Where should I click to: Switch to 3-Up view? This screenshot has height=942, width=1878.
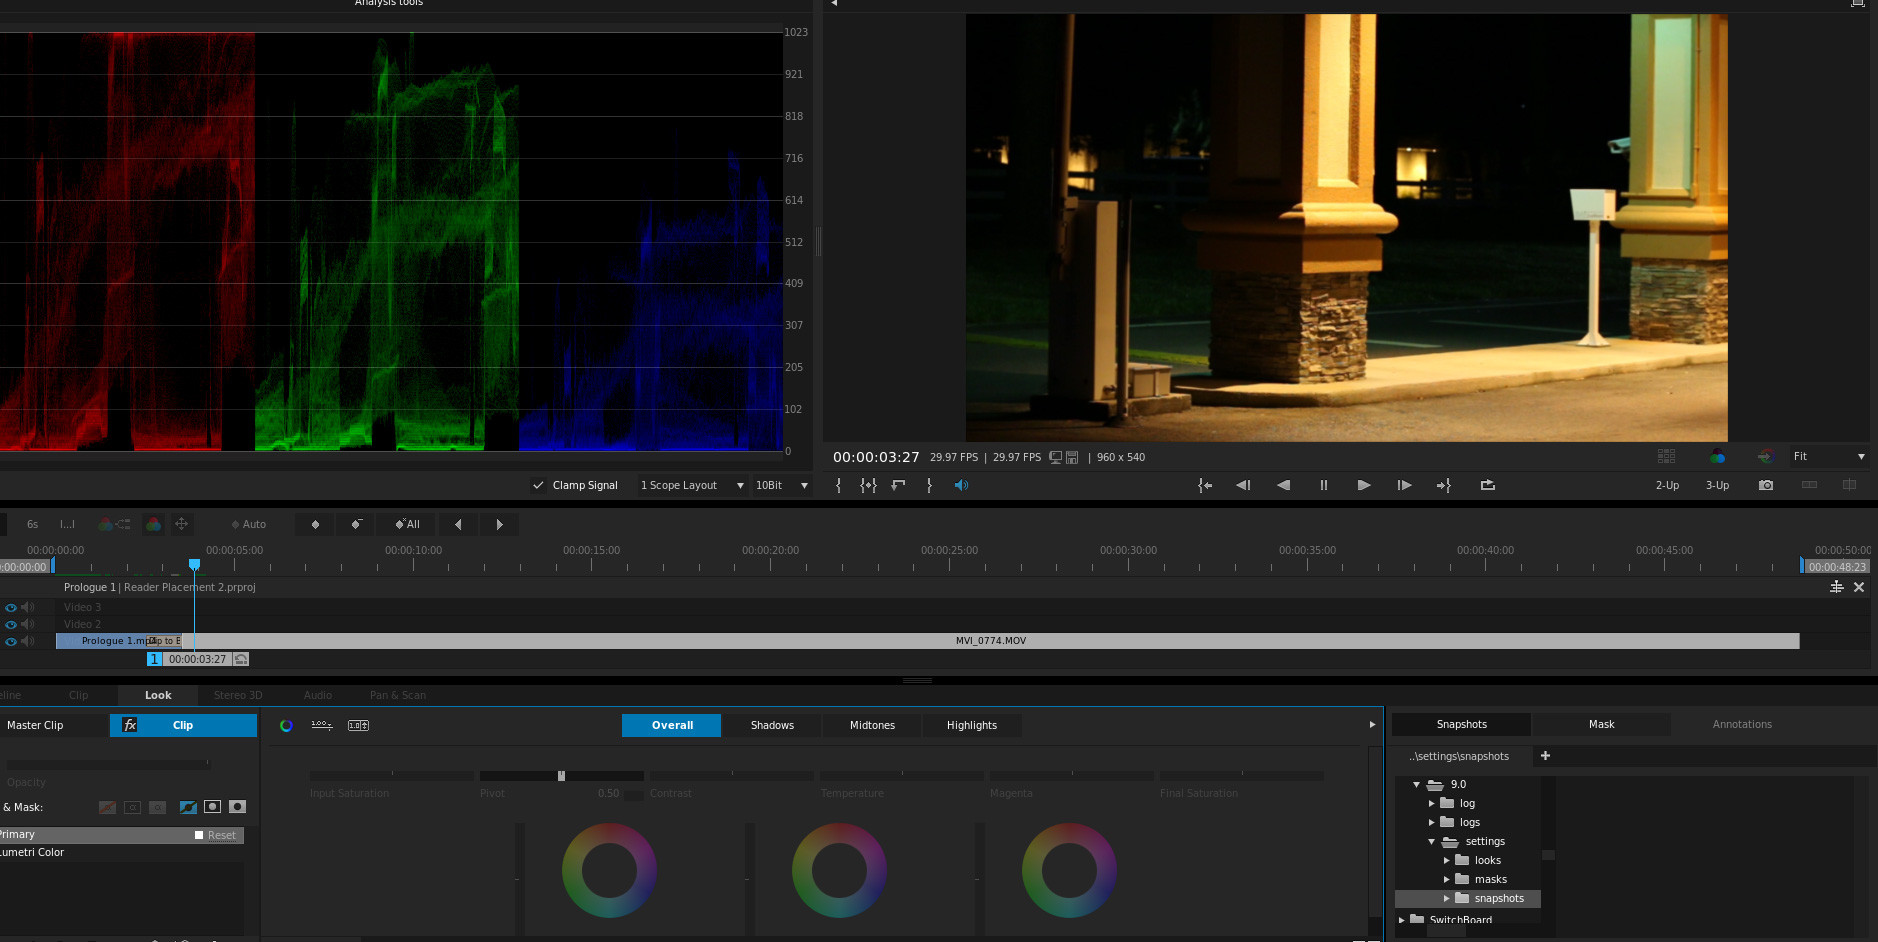1717,485
